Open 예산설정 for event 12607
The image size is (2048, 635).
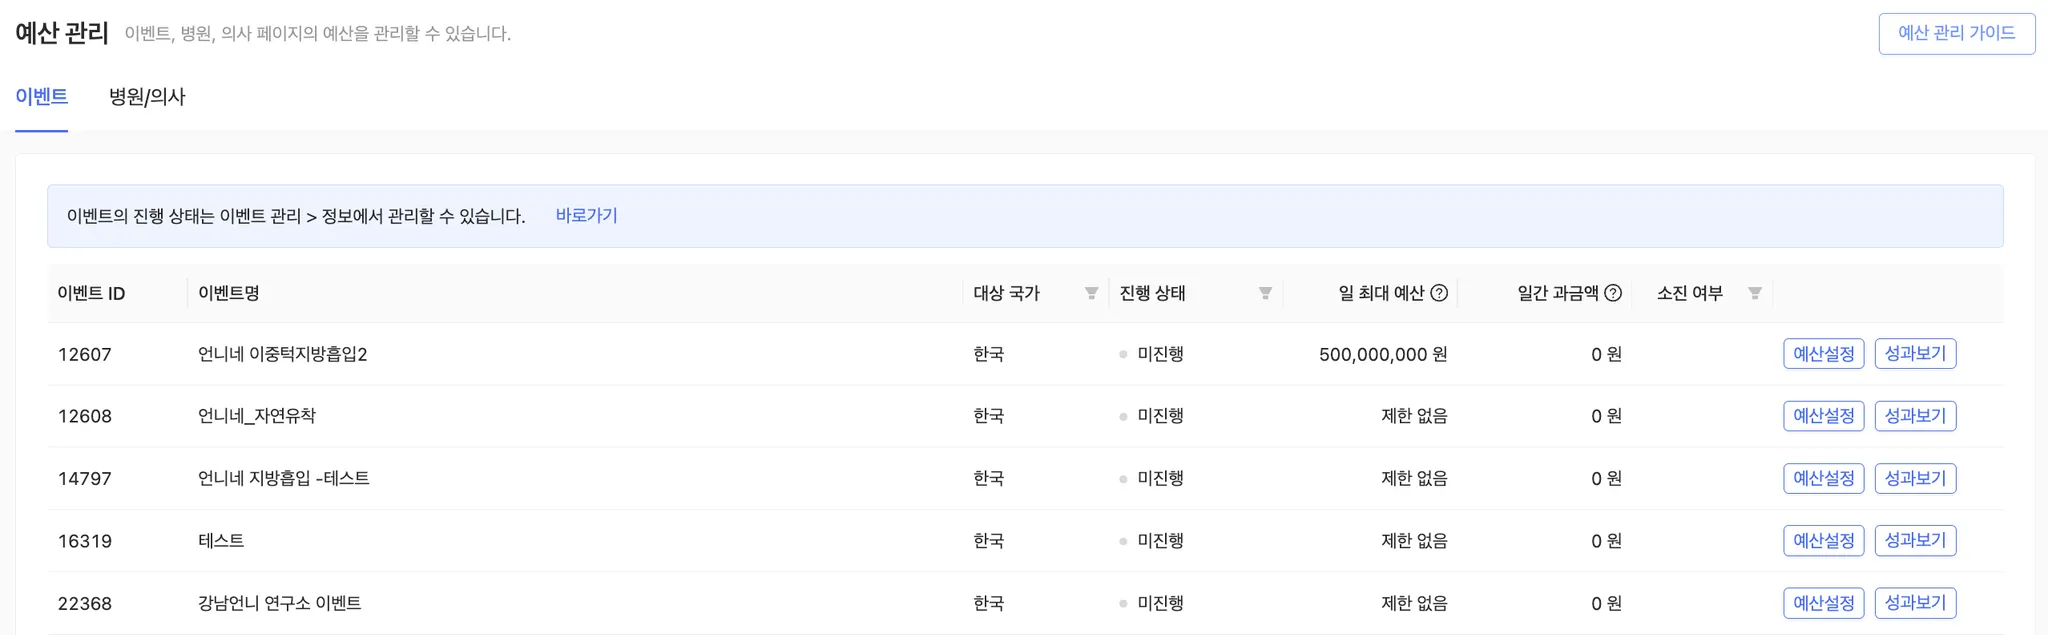point(1823,354)
